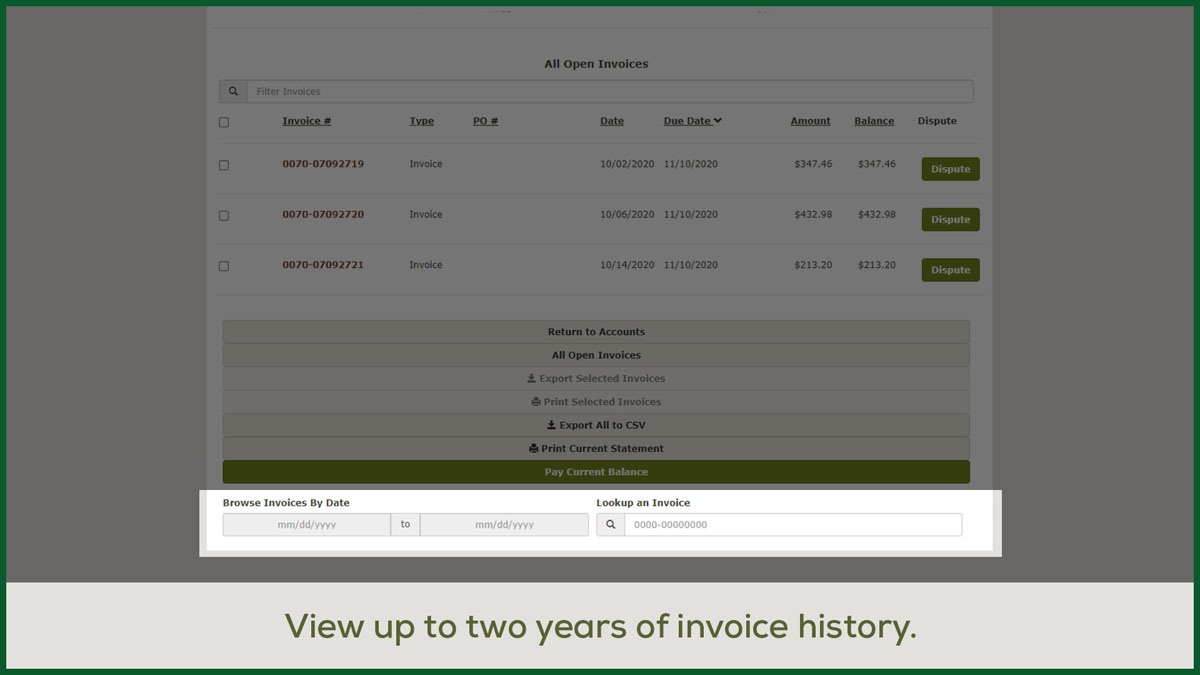Focus the Lookup an Invoice number field
Screen dimensions: 1200x675
point(792,525)
